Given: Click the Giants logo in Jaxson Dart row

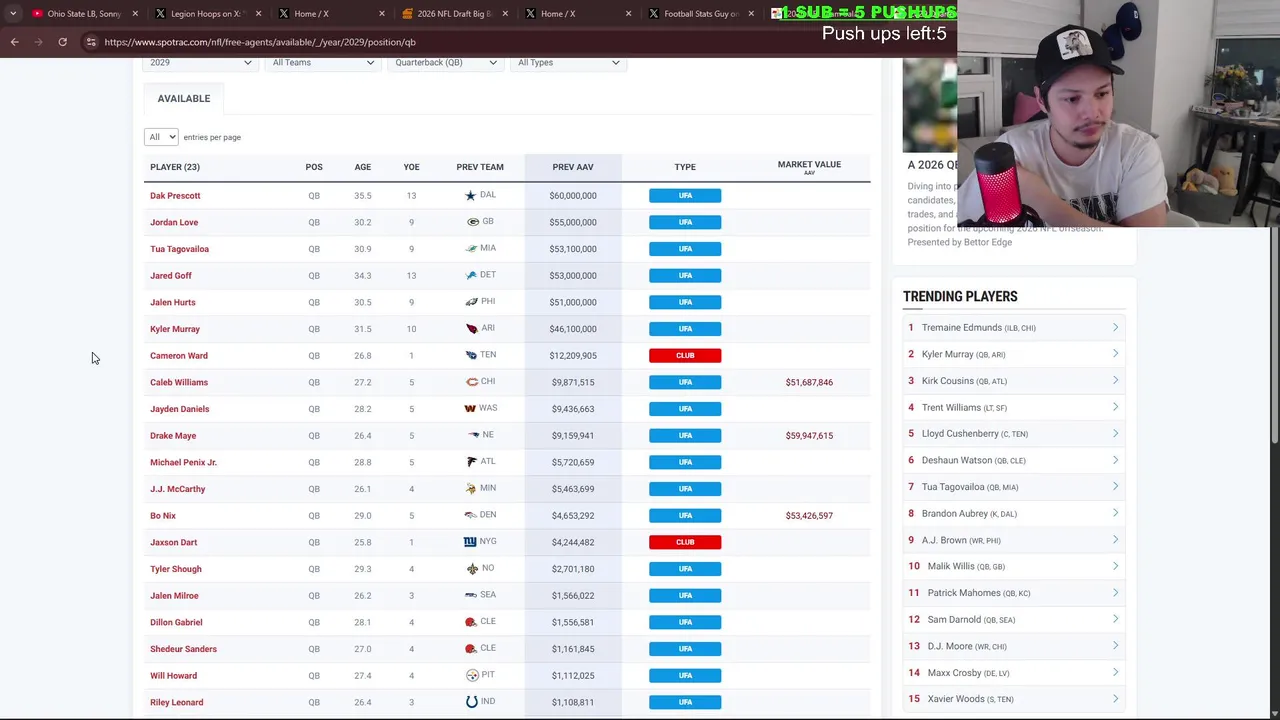Looking at the screenshot, I should tap(470, 541).
